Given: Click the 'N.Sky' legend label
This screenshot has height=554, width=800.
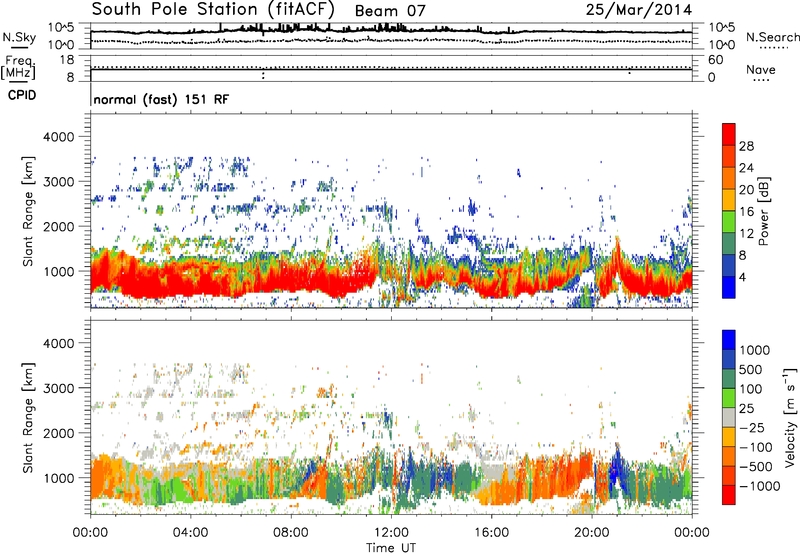Looking at the screenshot, I should tap(19, 37).
